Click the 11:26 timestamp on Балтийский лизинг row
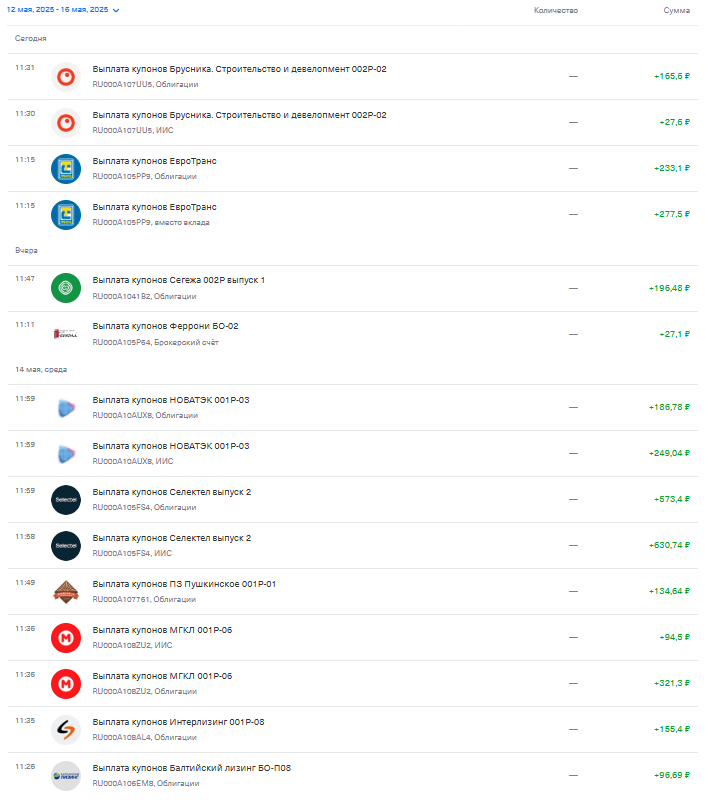The image size is (712, 803). 25,767
